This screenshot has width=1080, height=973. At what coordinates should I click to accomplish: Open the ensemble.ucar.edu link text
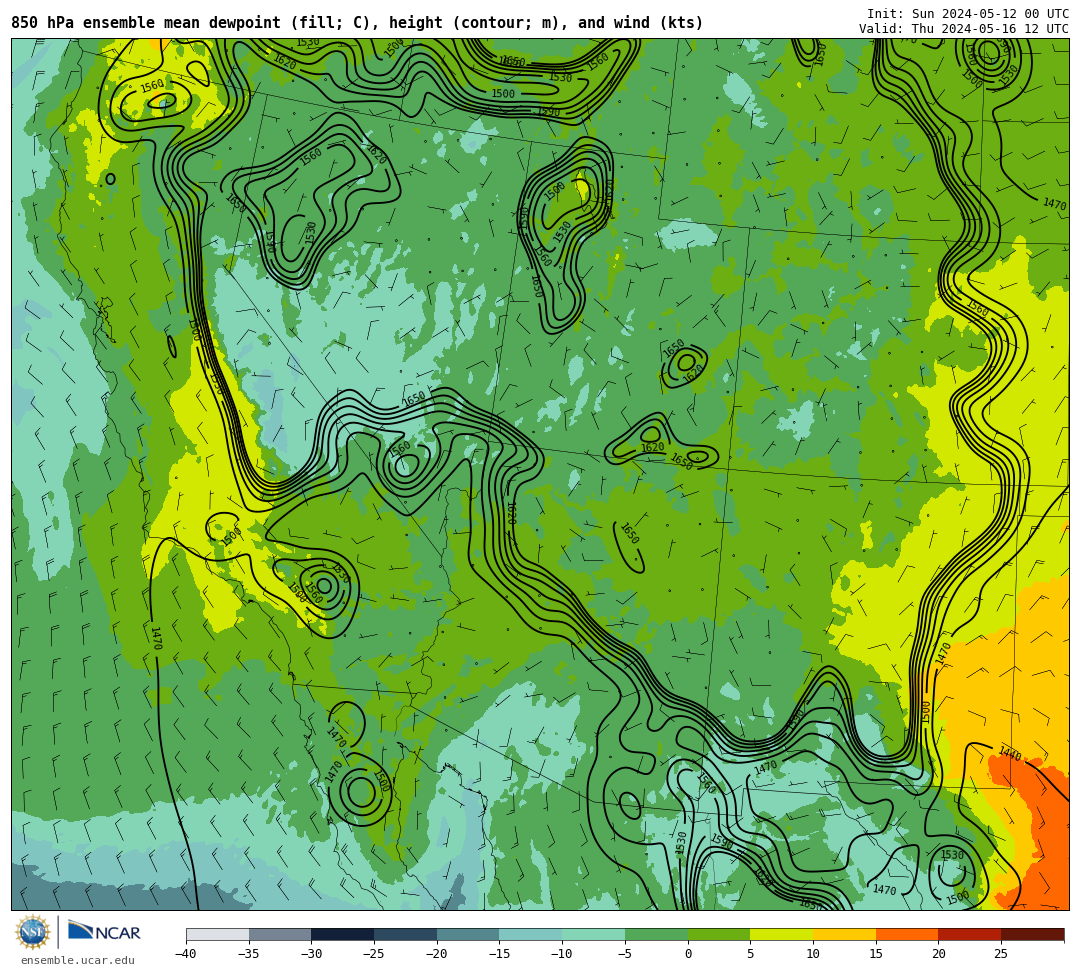coord(78,960)
